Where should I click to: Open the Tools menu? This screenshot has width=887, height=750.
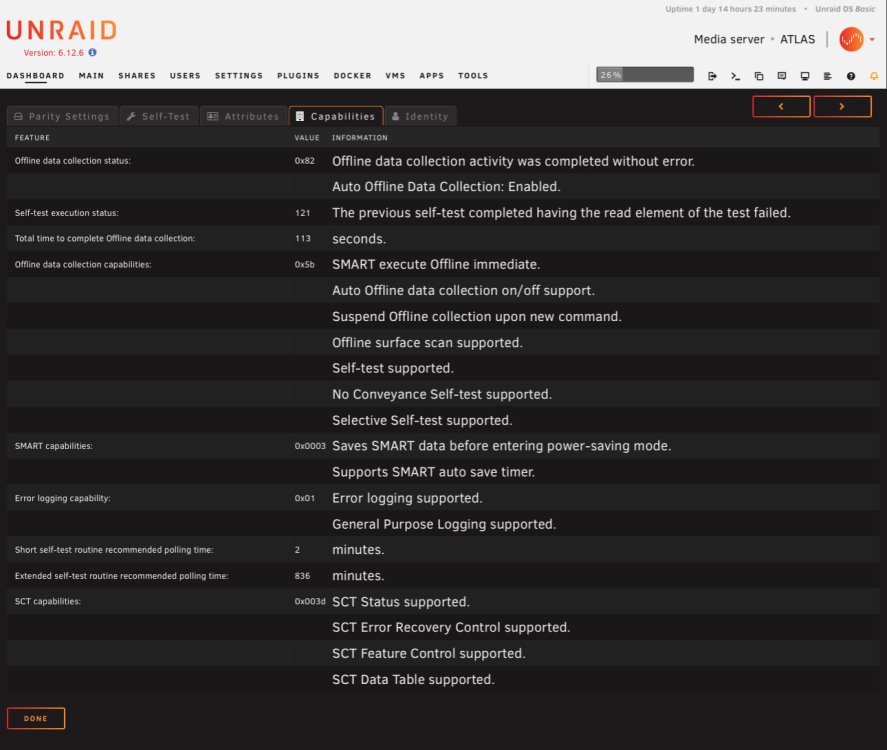(x=473, y=76)
